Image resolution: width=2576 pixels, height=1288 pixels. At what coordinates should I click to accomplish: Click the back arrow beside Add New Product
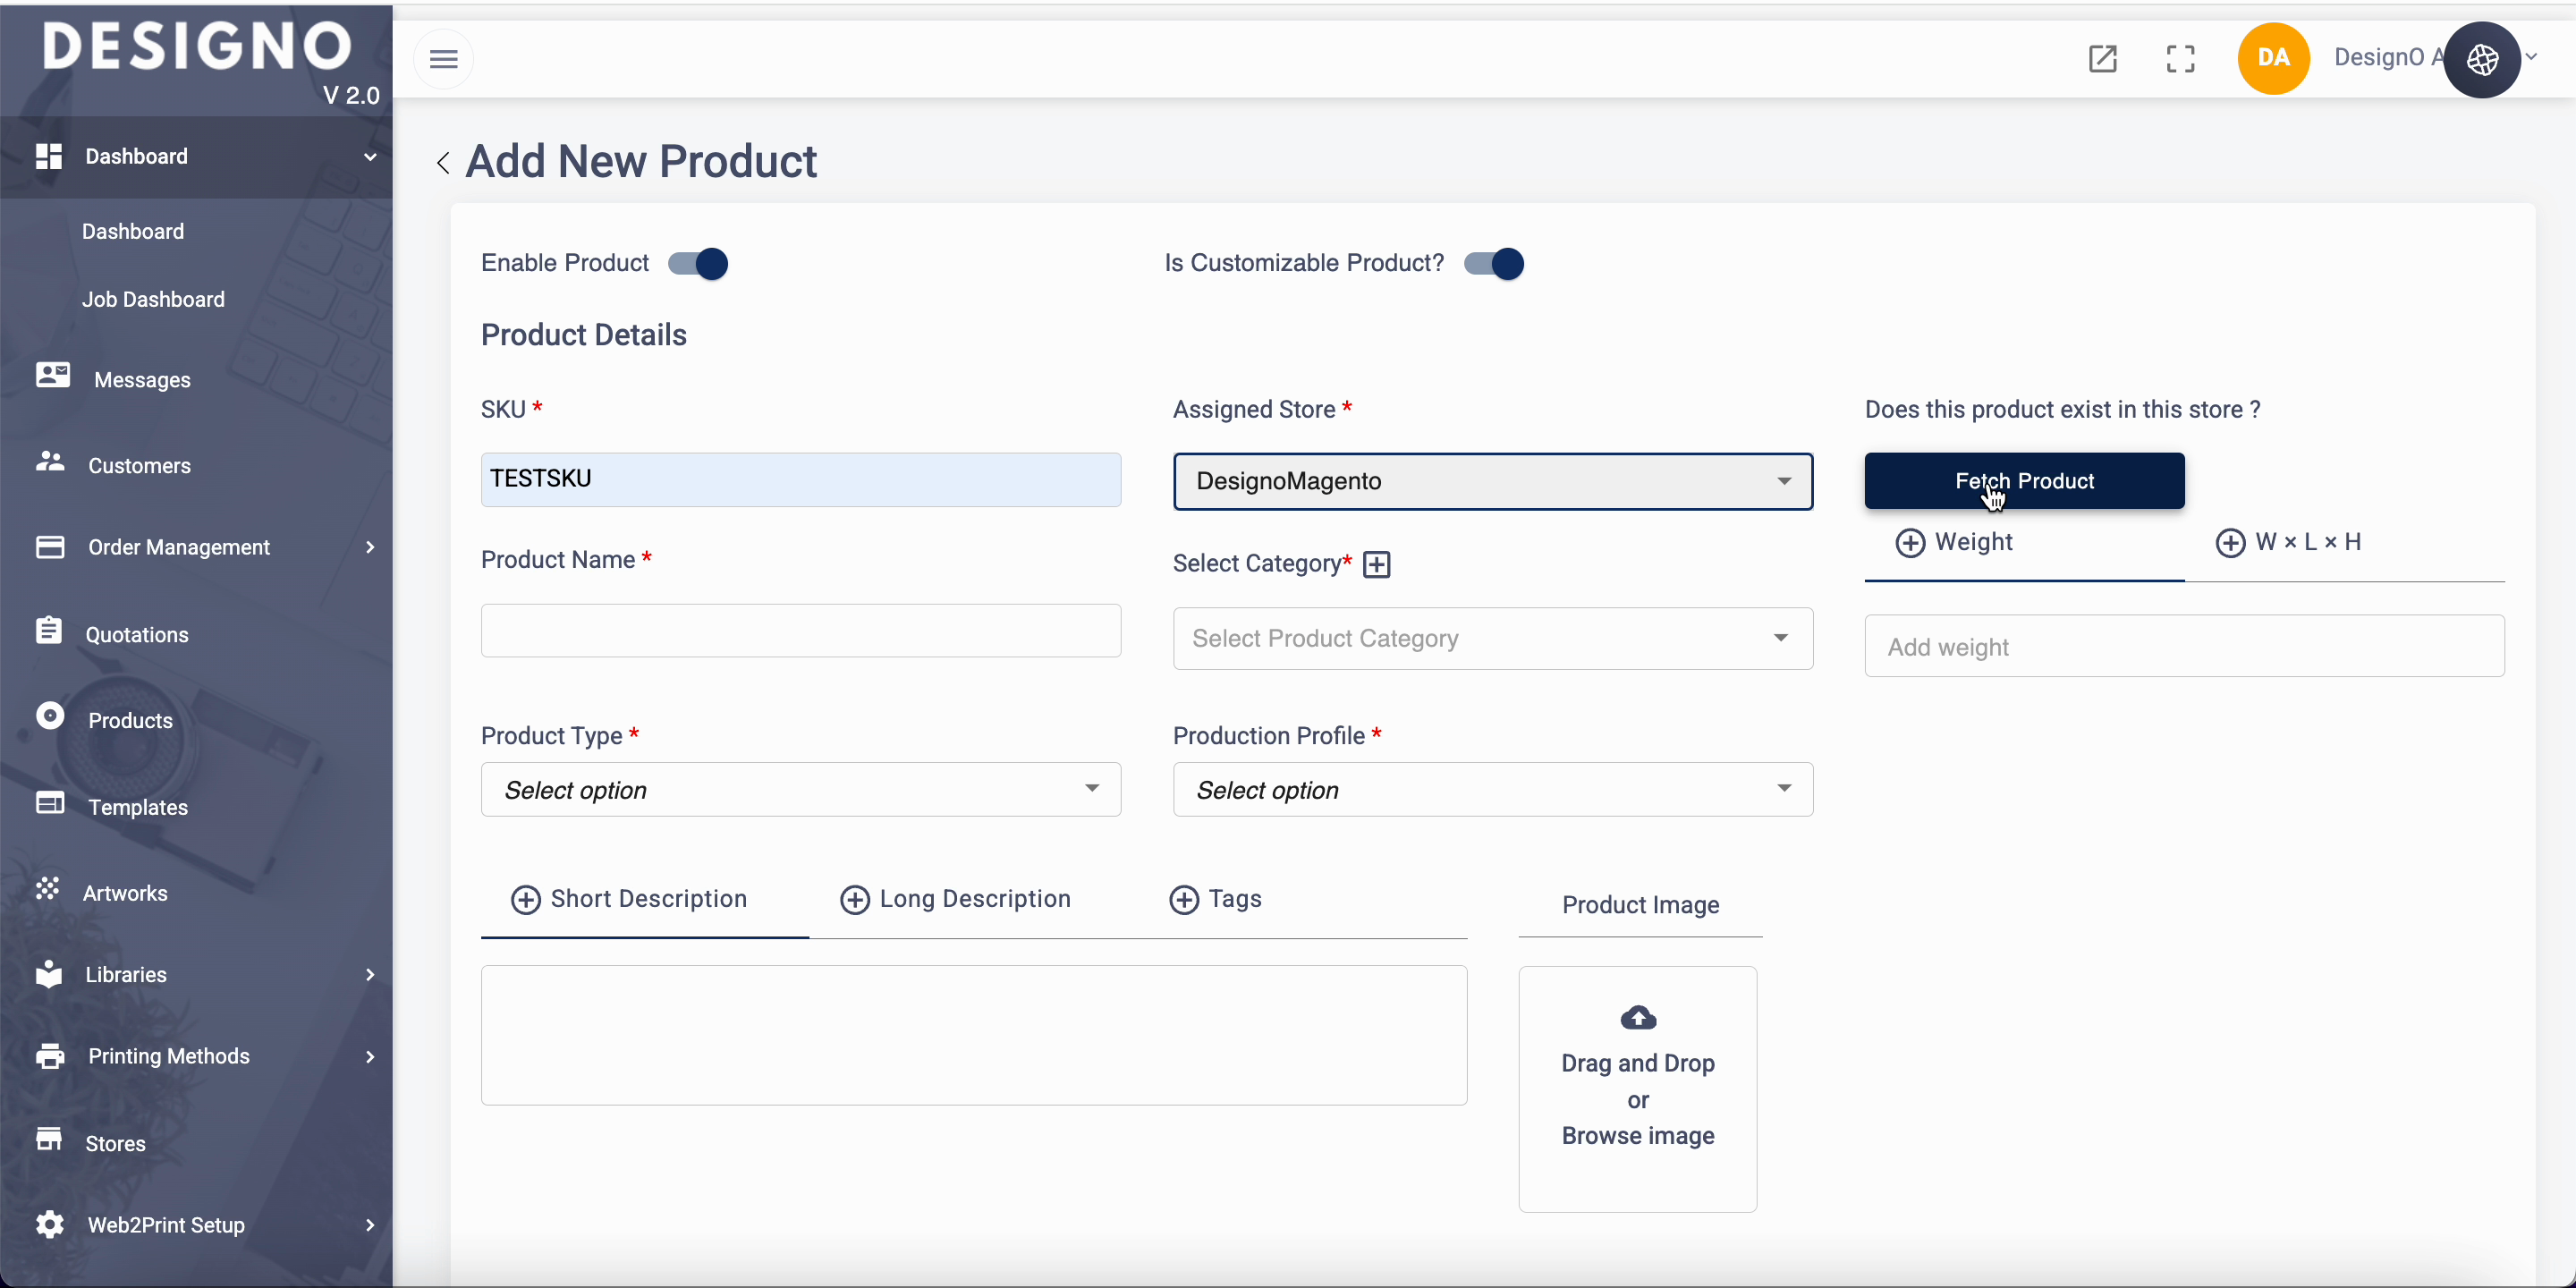[x=443, y=163]
